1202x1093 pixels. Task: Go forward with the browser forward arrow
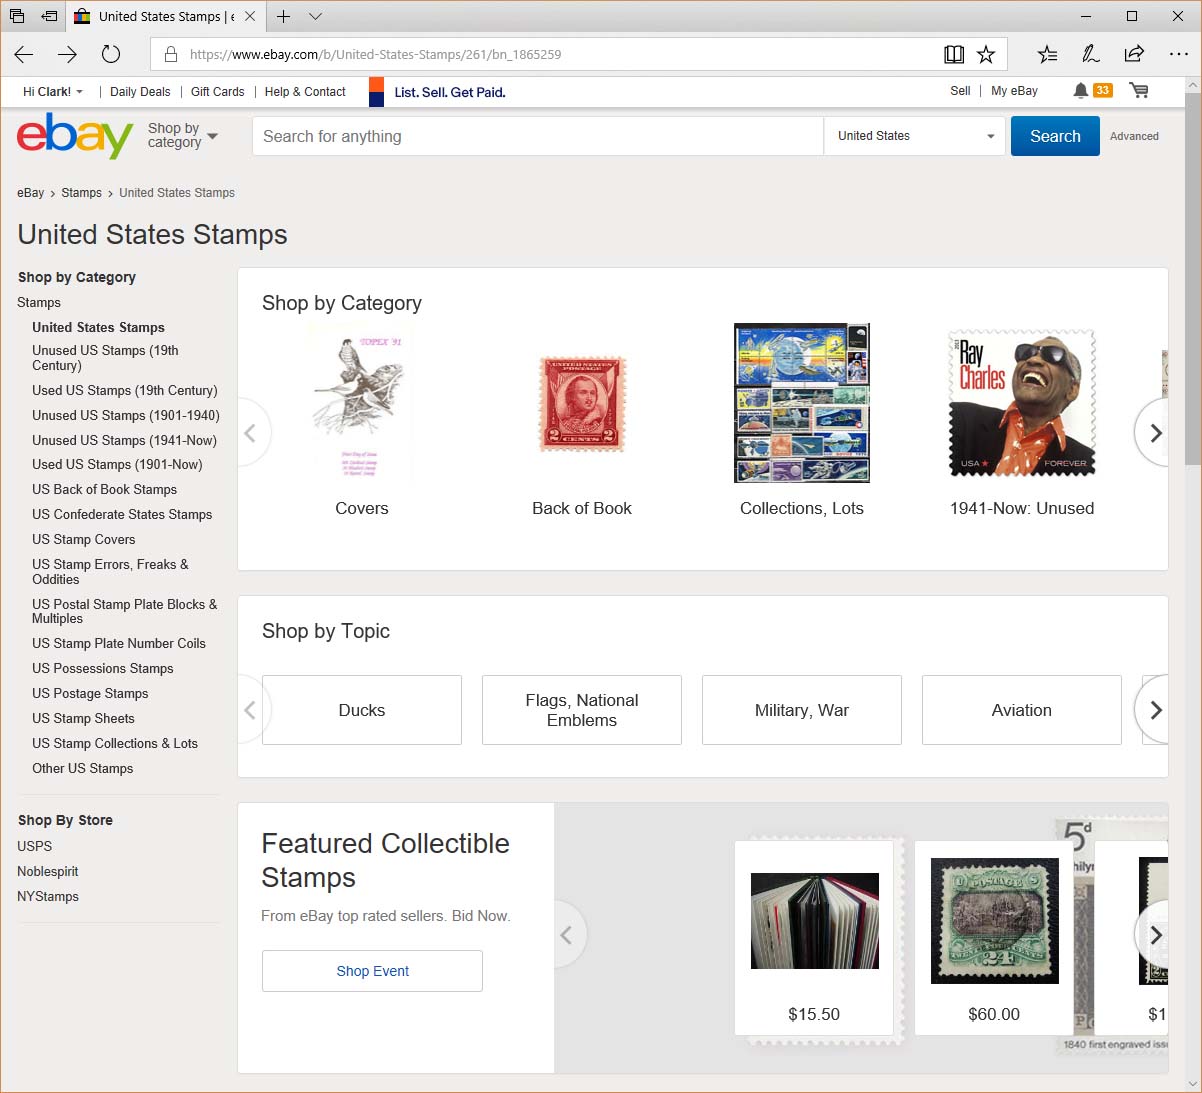tap(67, 54)
